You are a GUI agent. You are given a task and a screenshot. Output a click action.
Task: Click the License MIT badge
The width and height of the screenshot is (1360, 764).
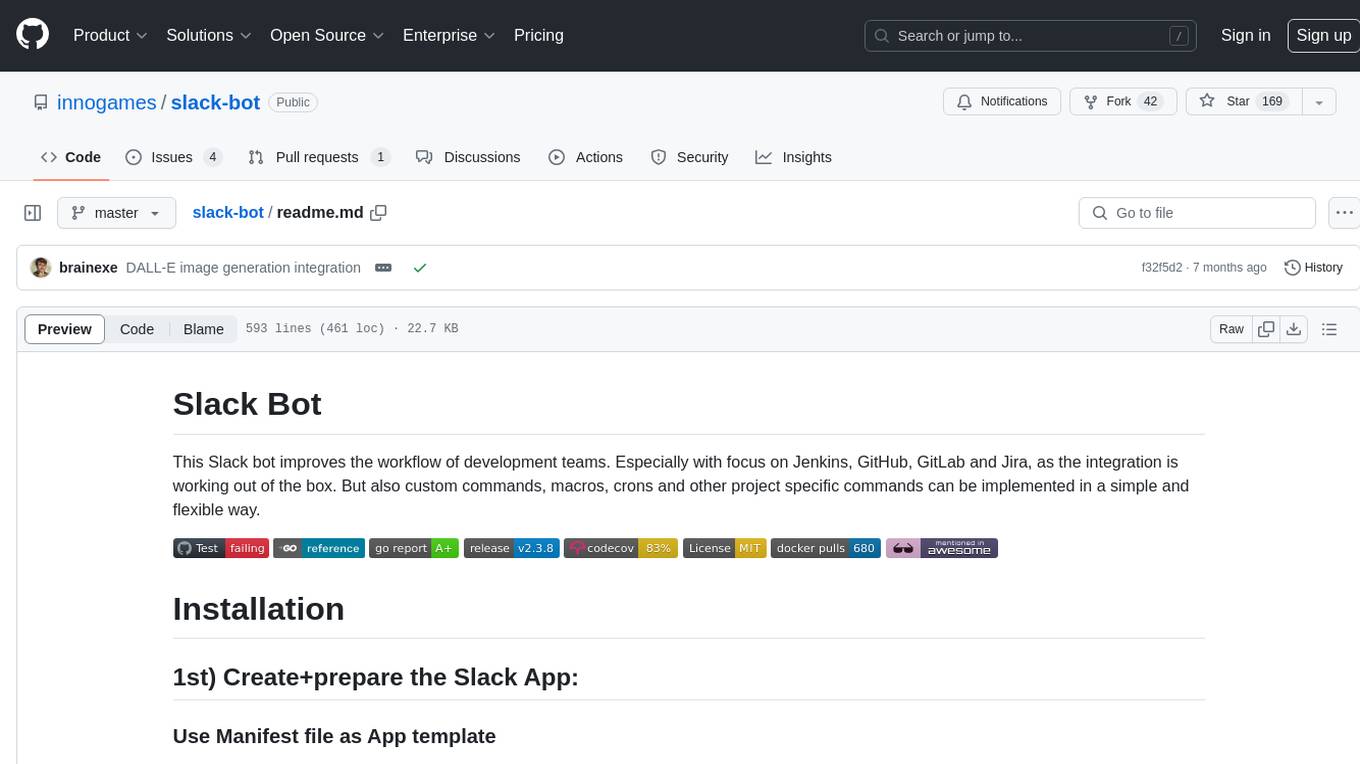coord(725,548)
